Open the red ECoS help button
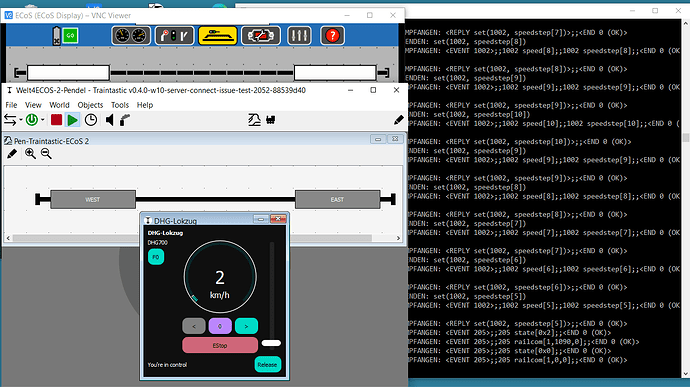Screen dimensions: 690x387 332,36
